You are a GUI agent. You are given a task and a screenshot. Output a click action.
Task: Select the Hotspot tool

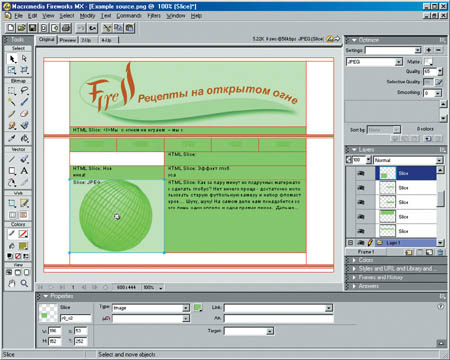tap(12, 203)
